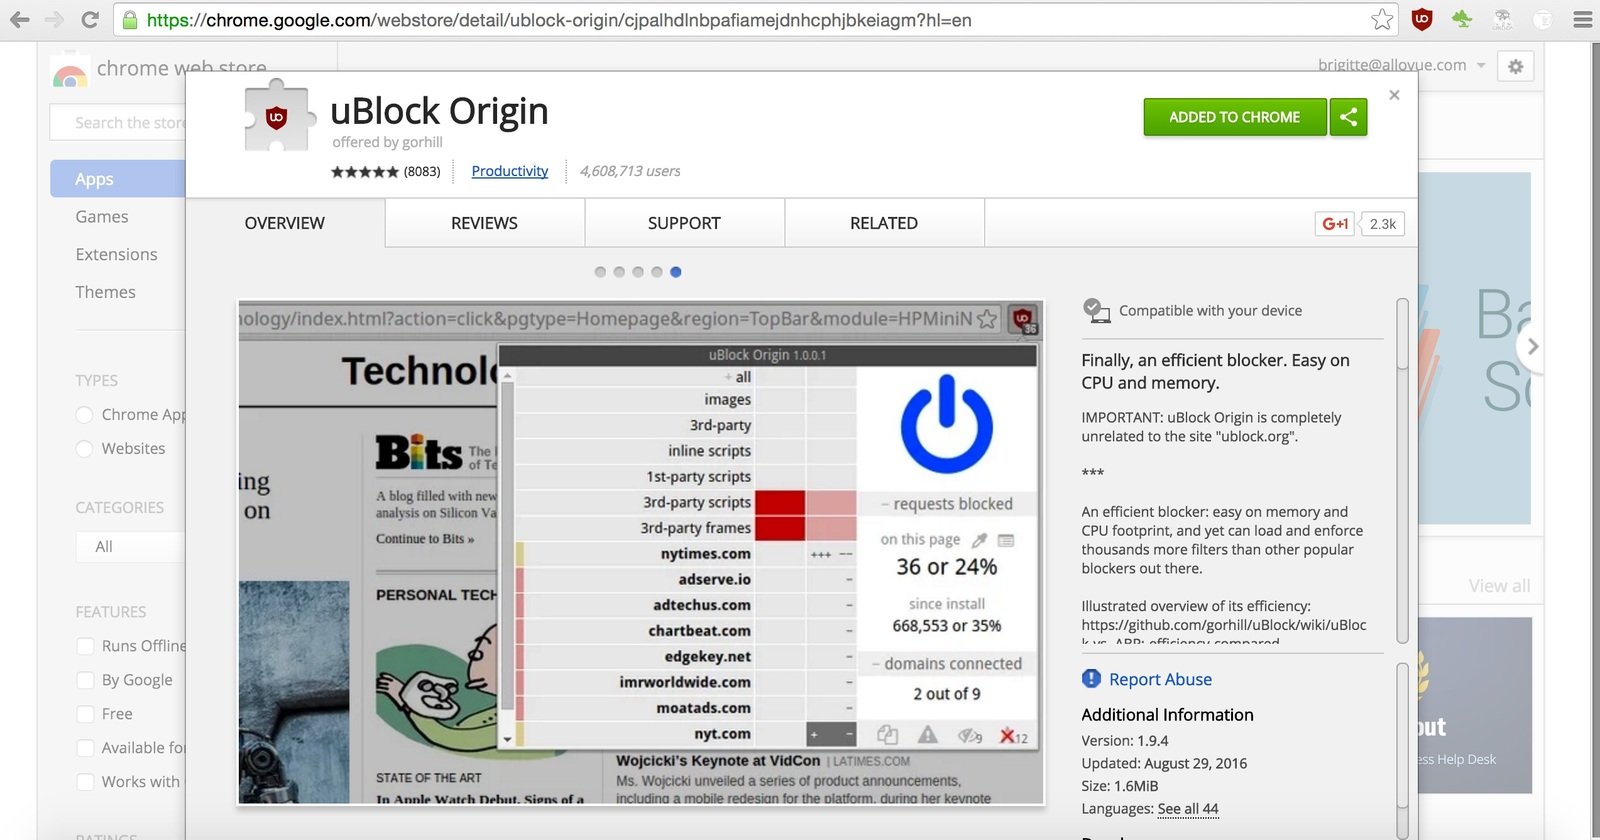Screen dimensions: 1600x840
Task: Click the browser forward arrow
Action: [x=54, y=19]
